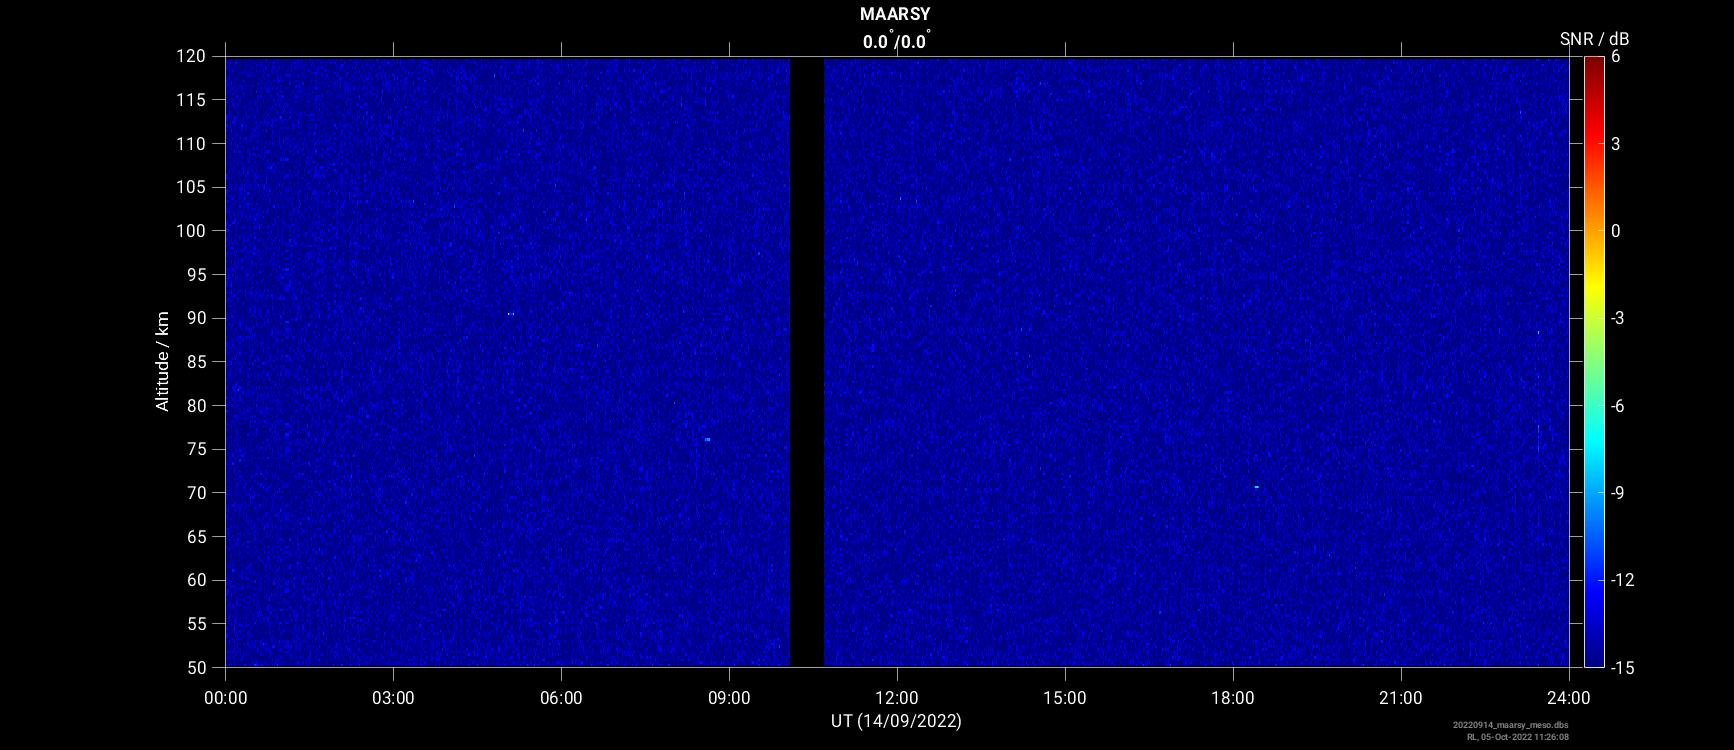The image size is (1734, 750).
Task: Click the 55 altitude tick label
Action: pyautogui.click(x=197, y=624)
